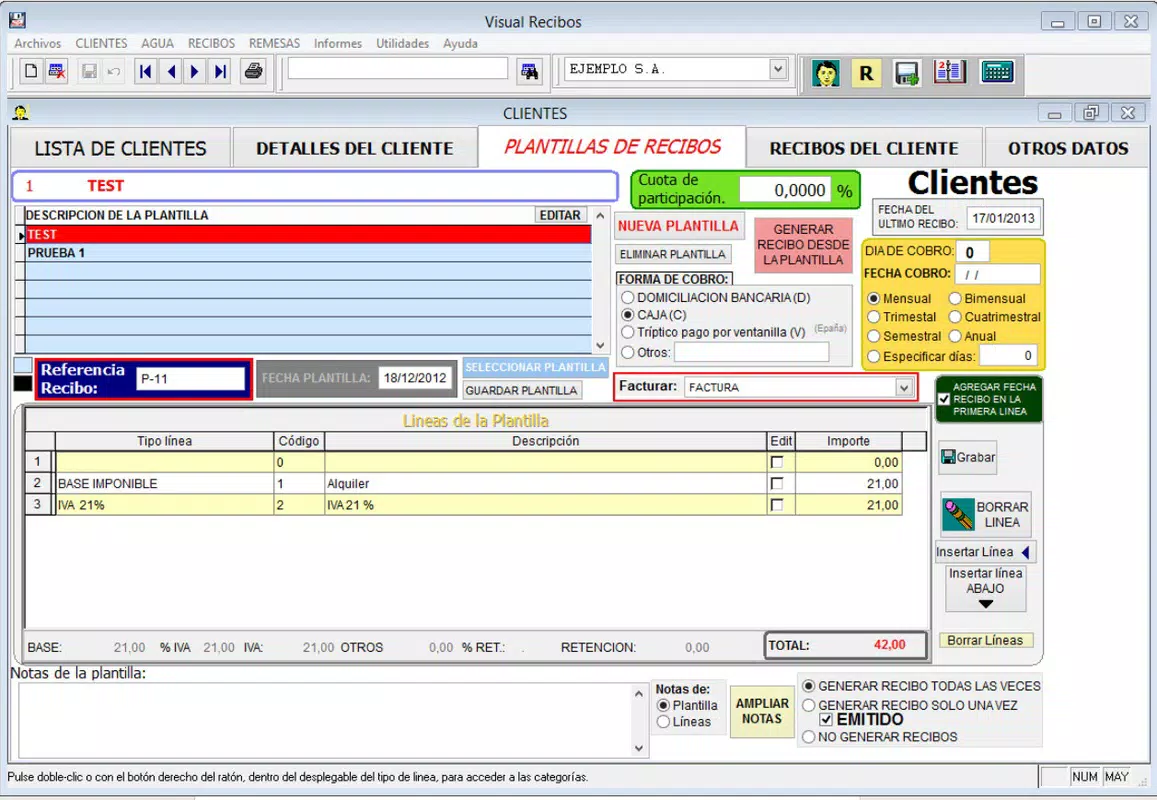Toggle the EMITIDO checkbox
Screen dimensions: 1157x800
click(826, 720)
